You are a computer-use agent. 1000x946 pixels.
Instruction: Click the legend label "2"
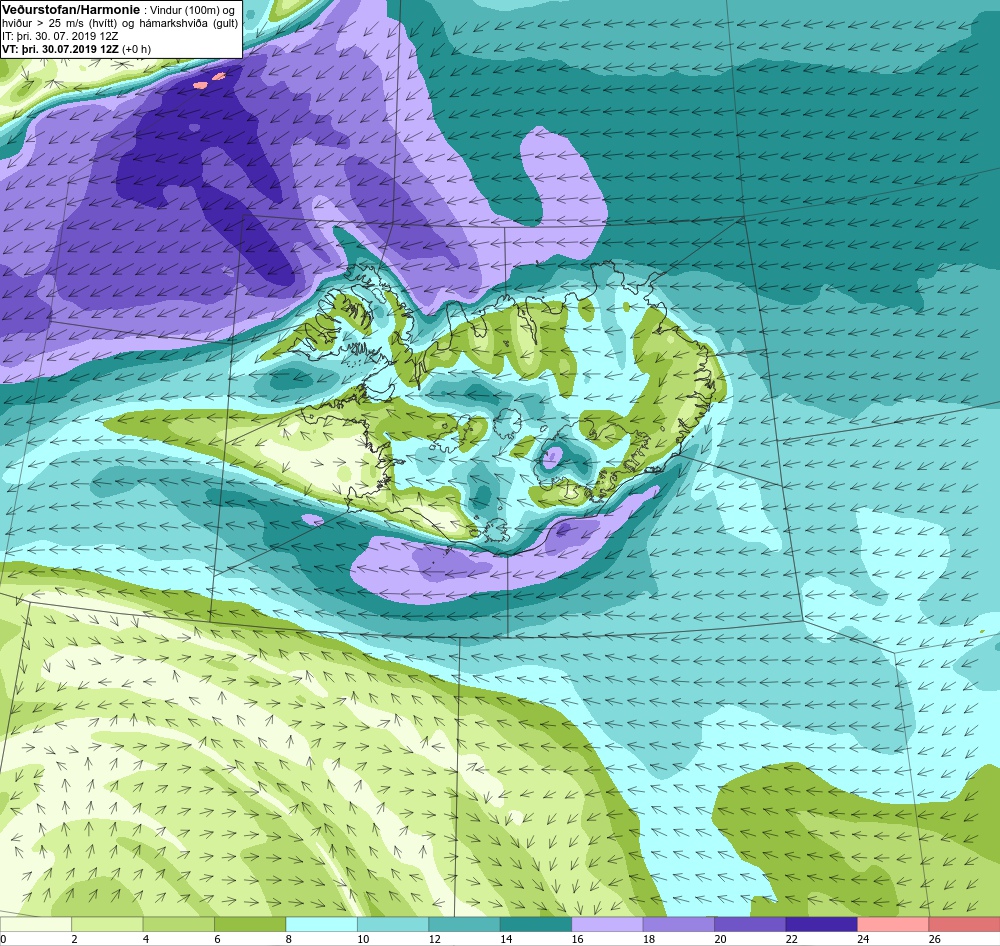[75, 939]
